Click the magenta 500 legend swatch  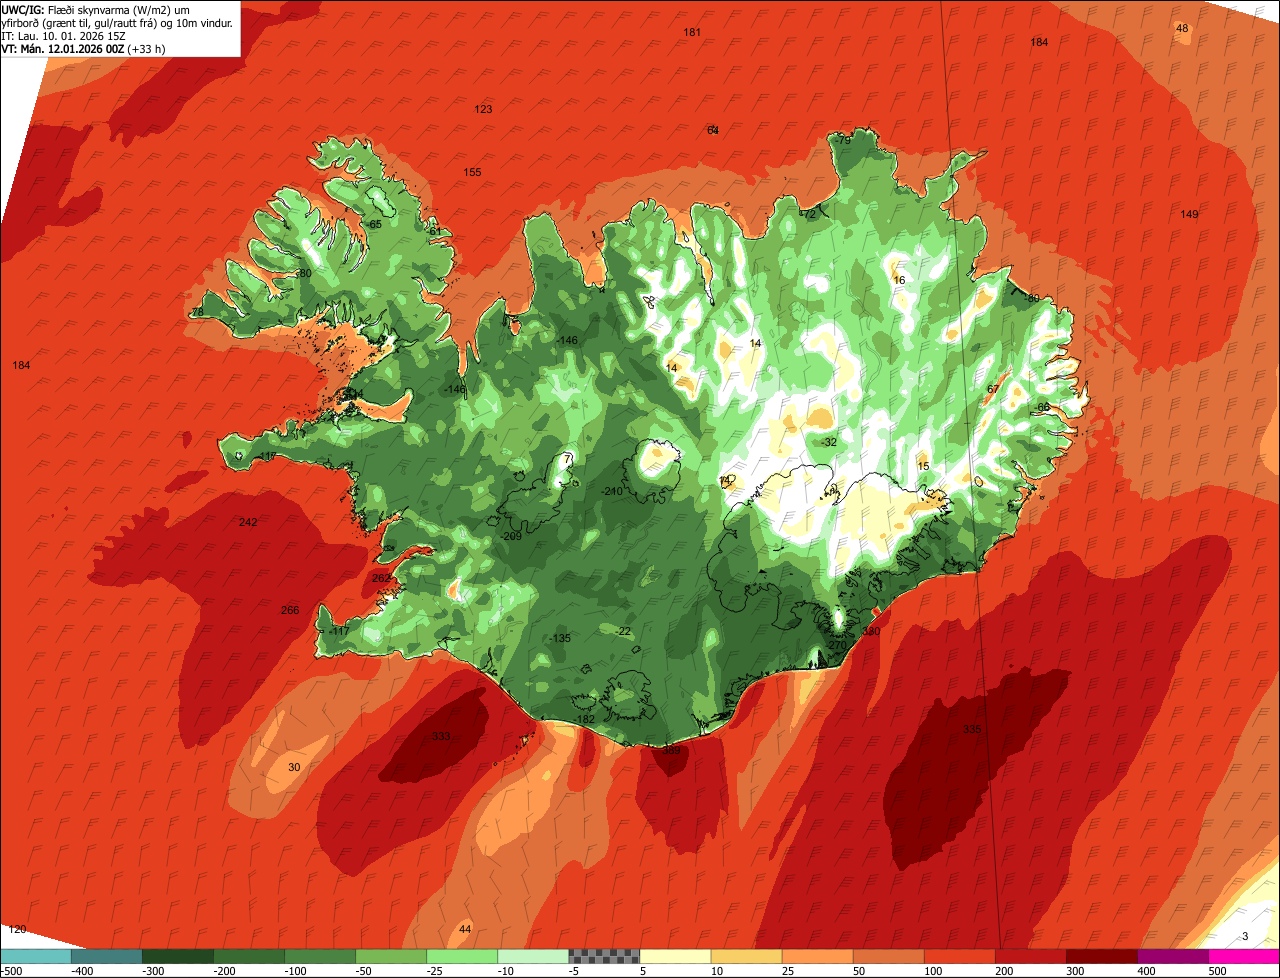click(1244, 955)
